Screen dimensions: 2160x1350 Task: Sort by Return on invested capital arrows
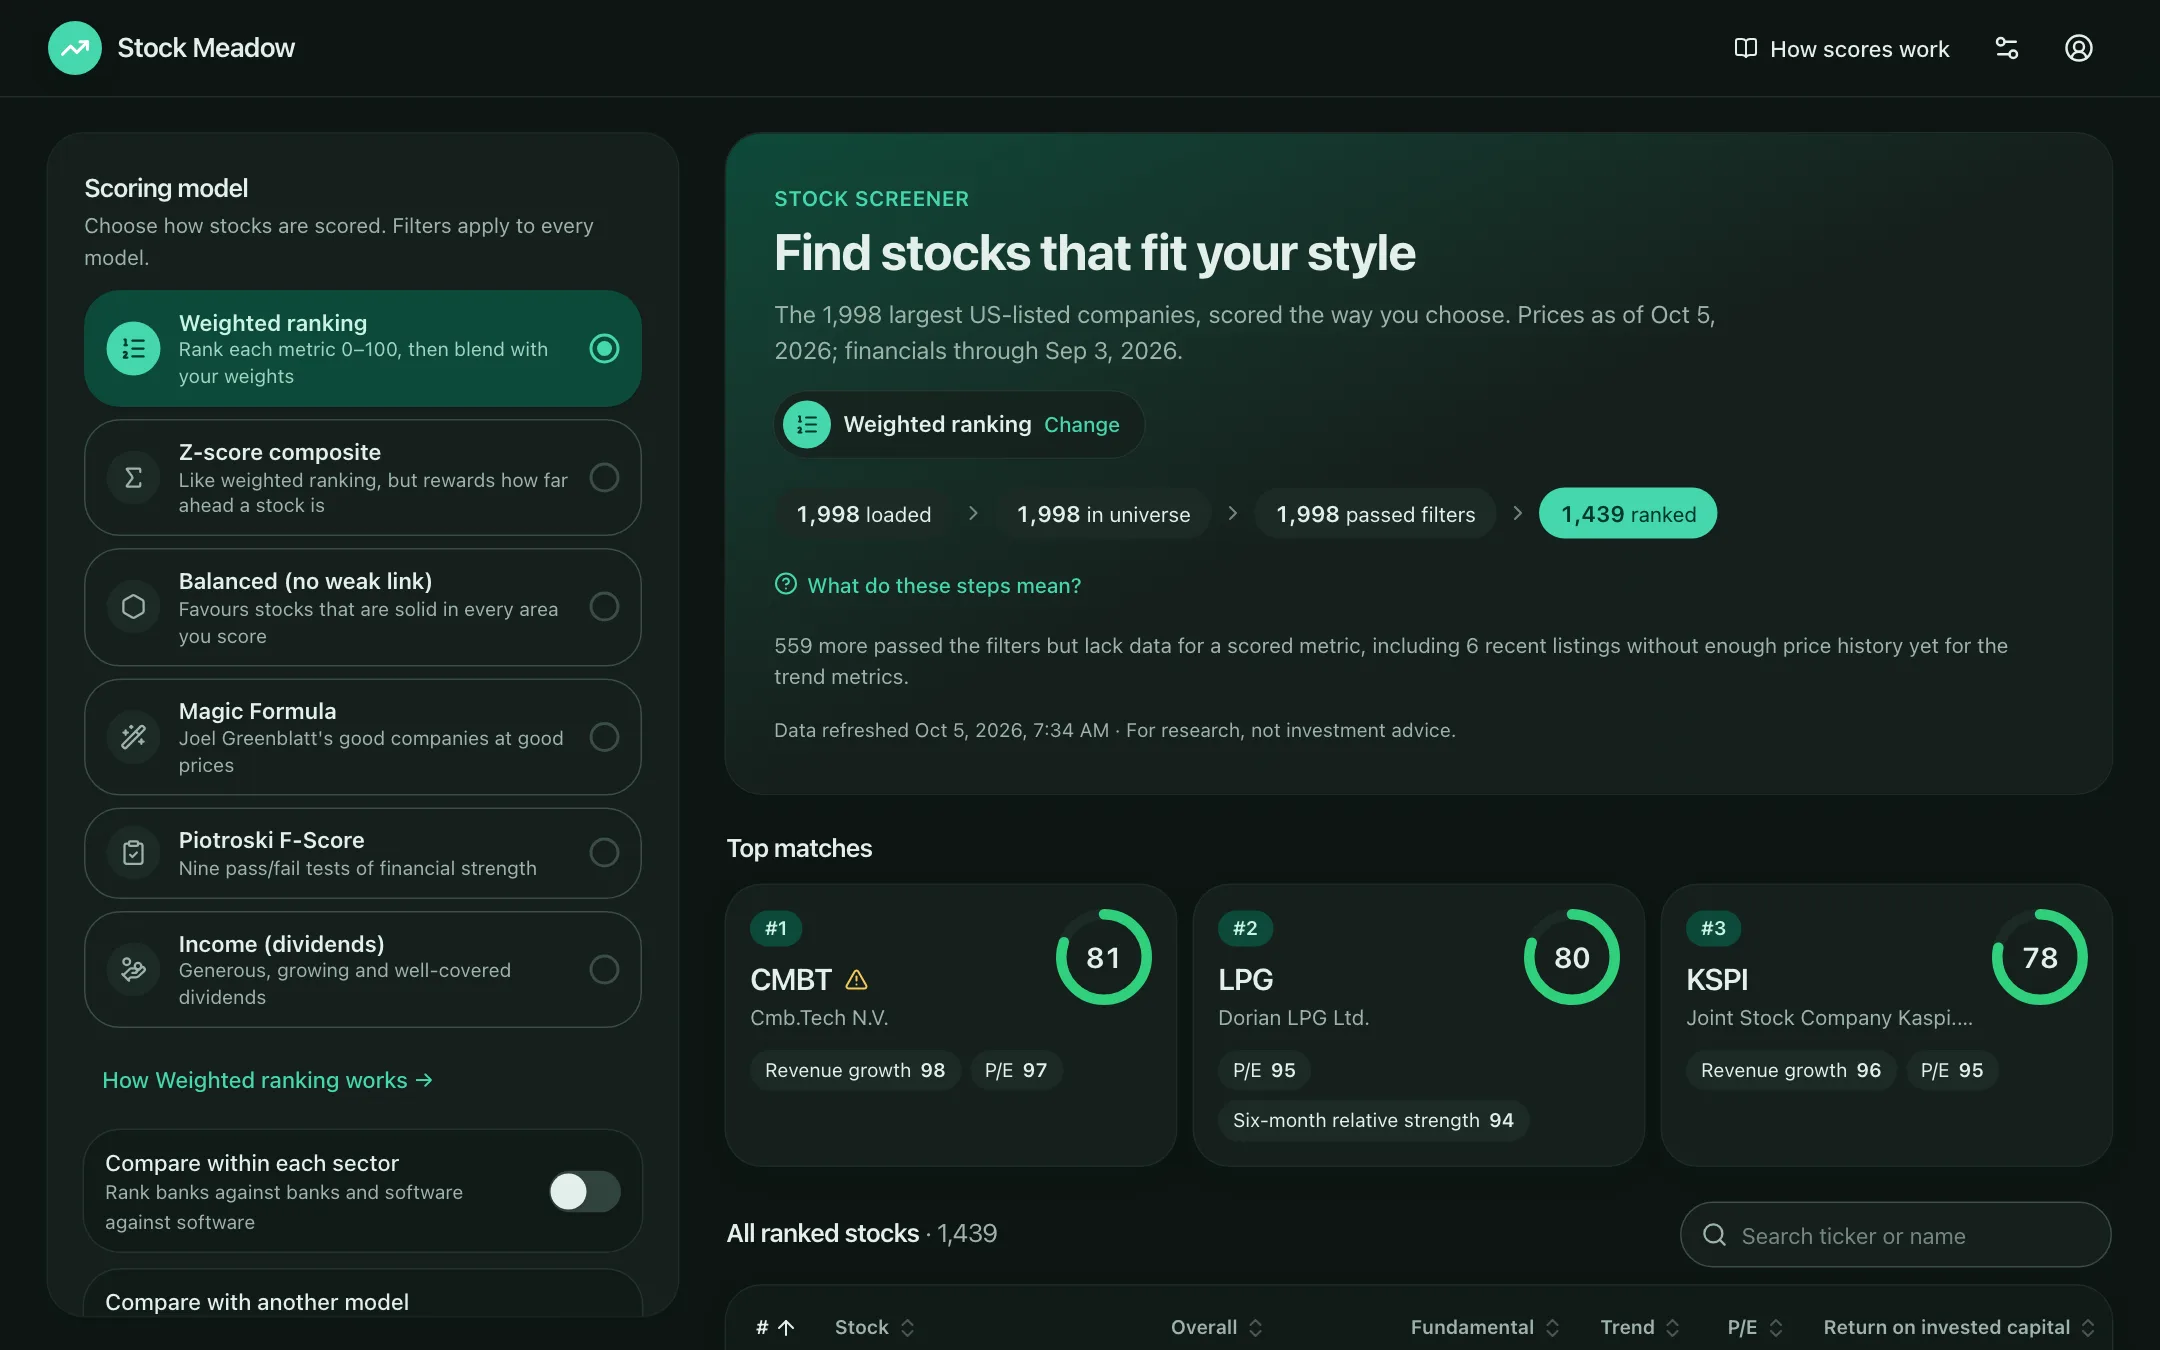coord(2088,1327)
